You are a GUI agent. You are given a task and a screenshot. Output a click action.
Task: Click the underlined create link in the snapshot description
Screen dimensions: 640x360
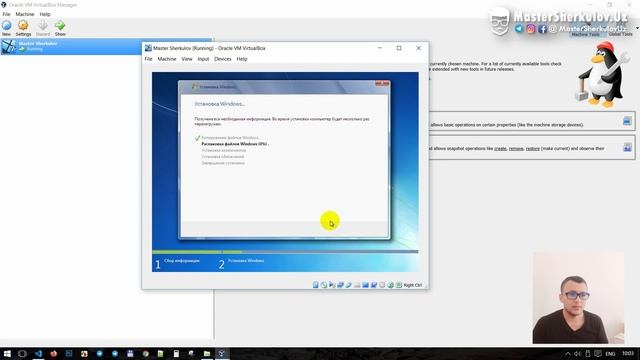click(500, 149)
